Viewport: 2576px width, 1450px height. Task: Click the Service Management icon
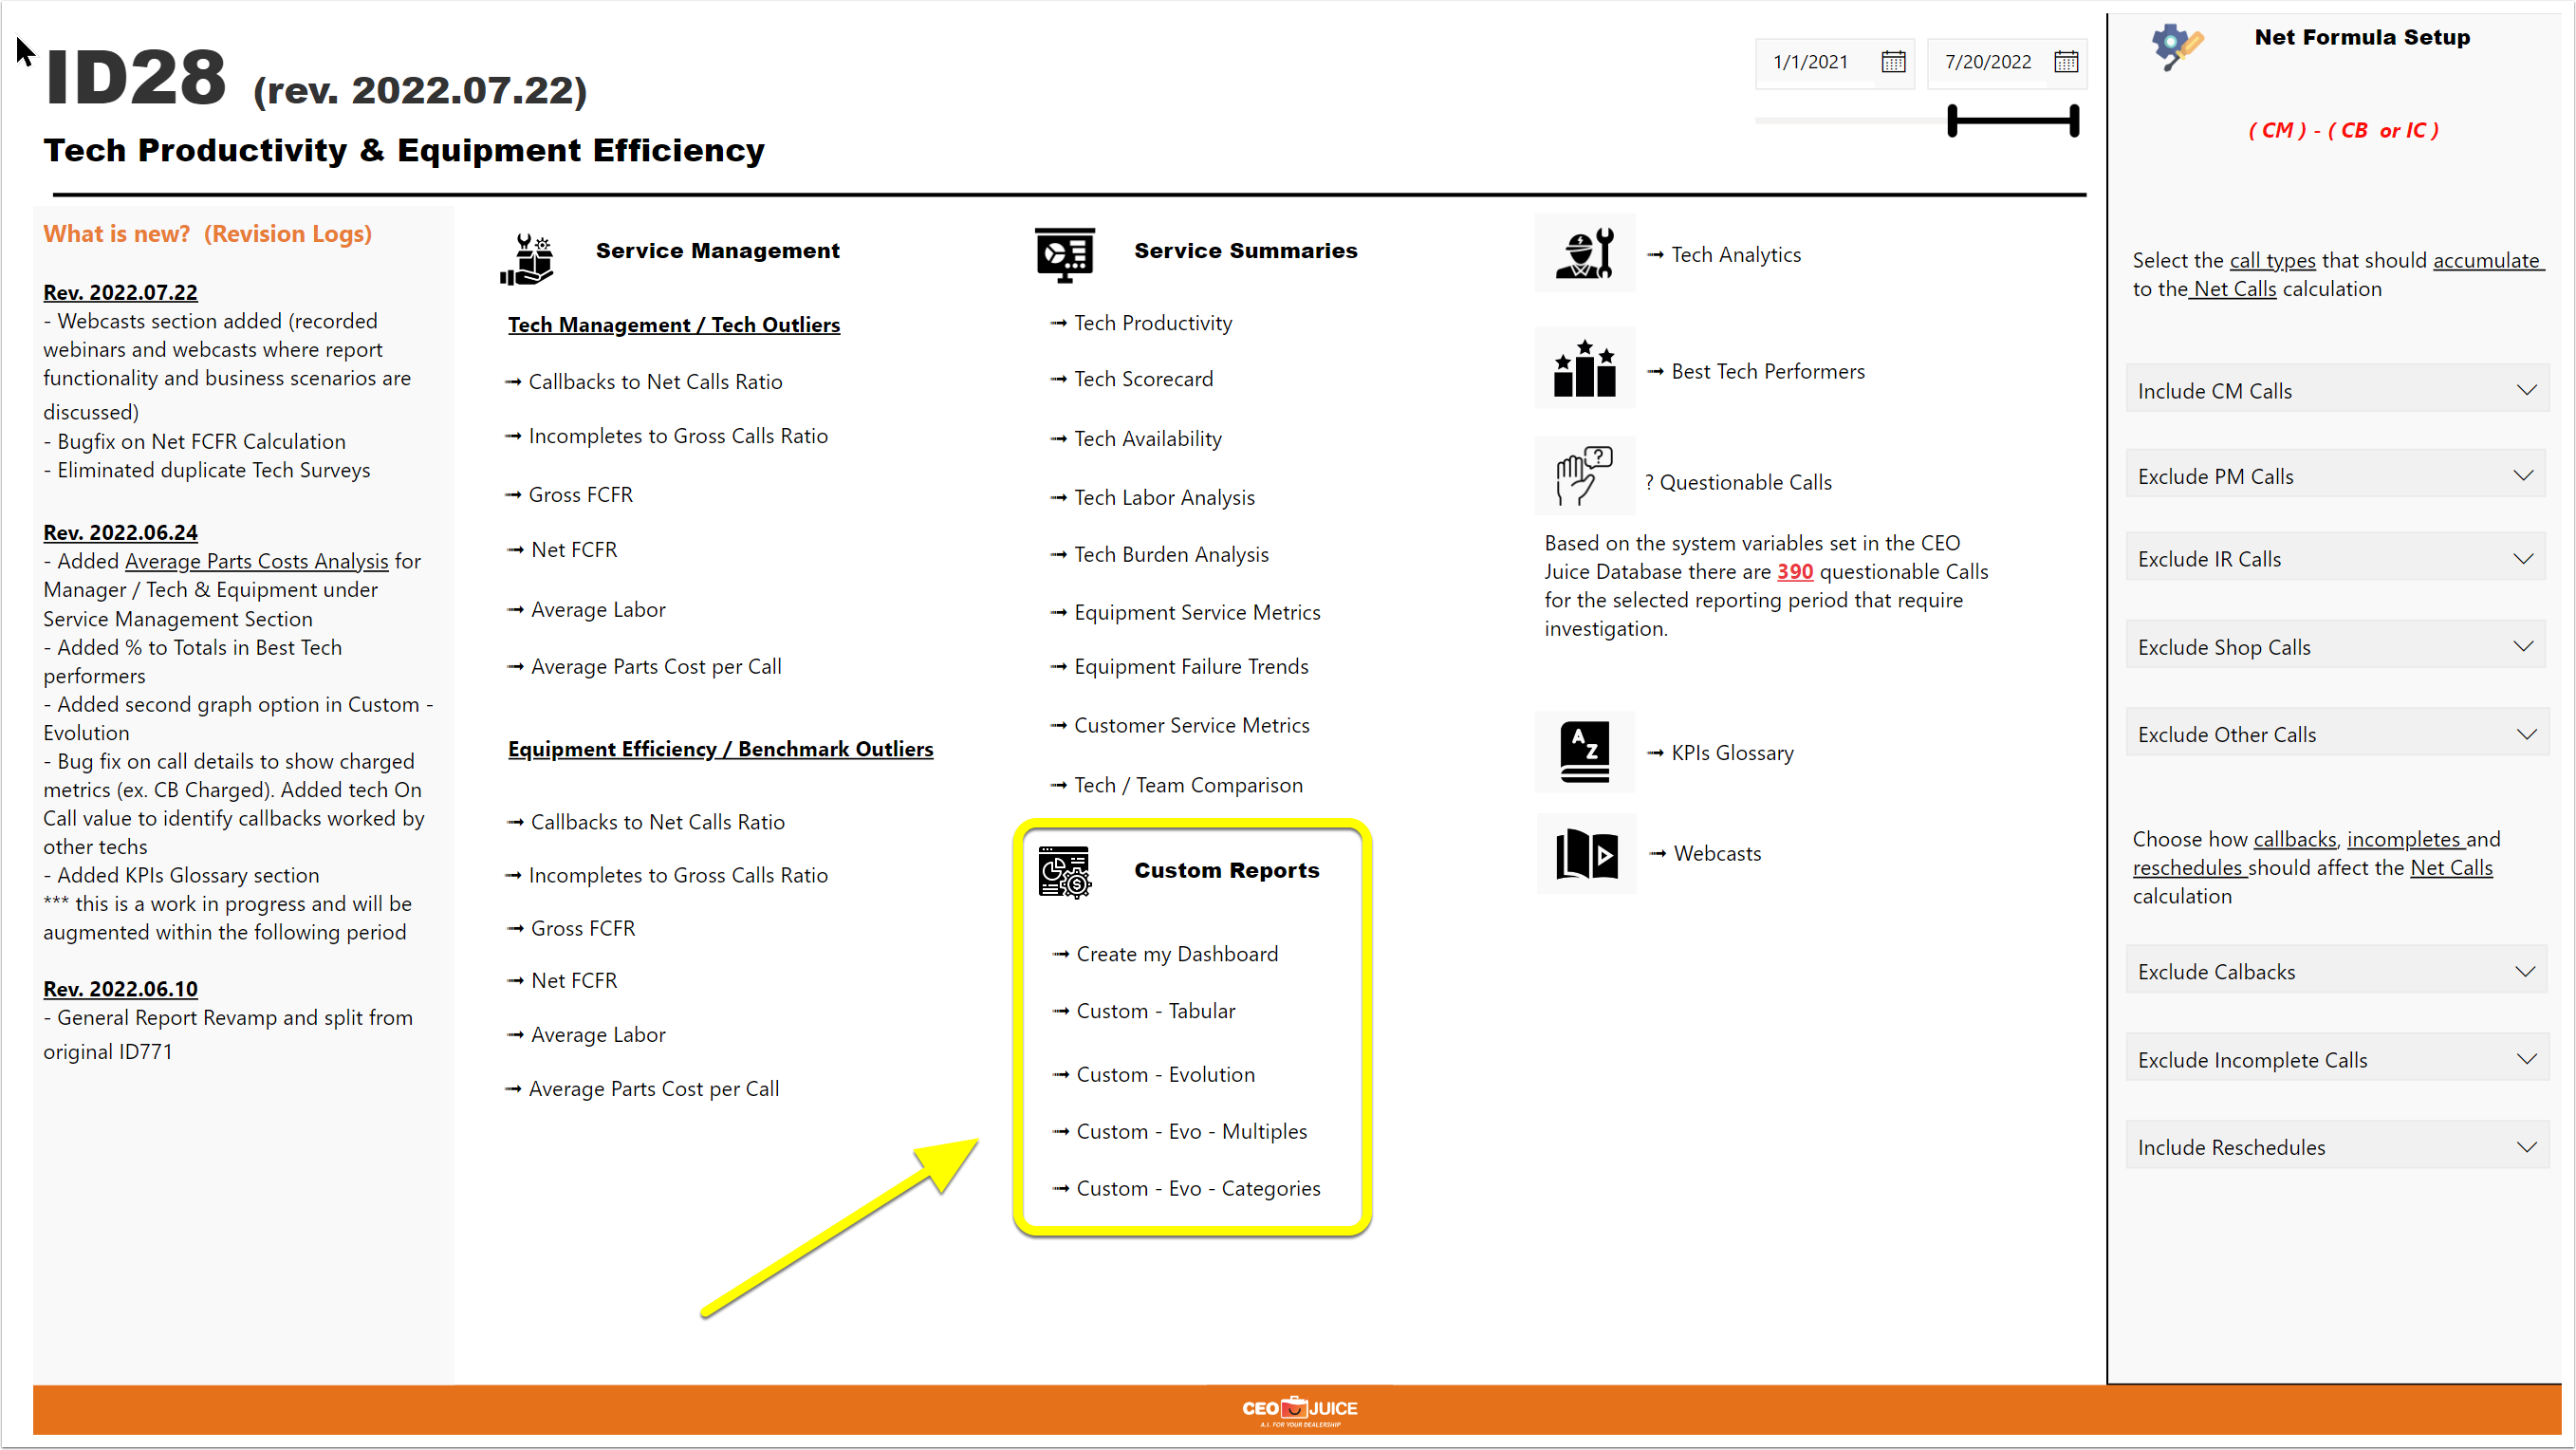(x=527, y=258)
